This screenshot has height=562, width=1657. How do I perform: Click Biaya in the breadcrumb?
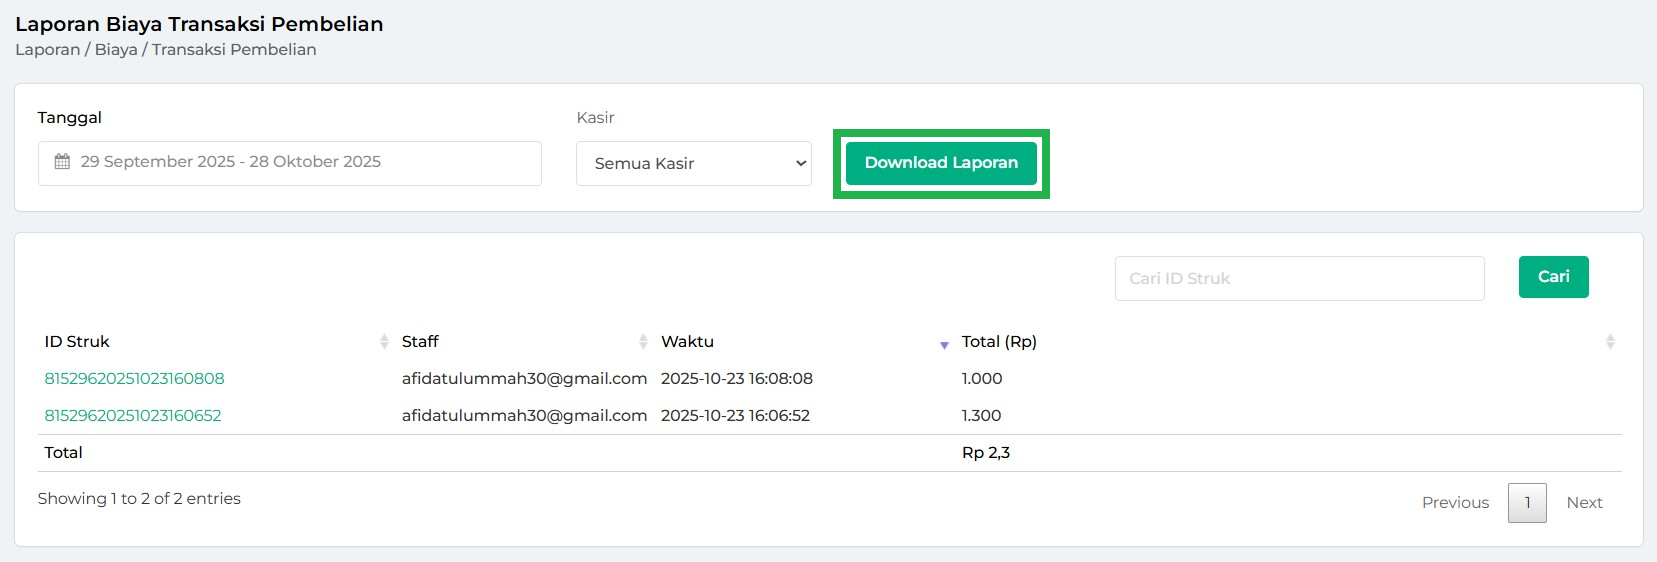click(x=116, y=50)
